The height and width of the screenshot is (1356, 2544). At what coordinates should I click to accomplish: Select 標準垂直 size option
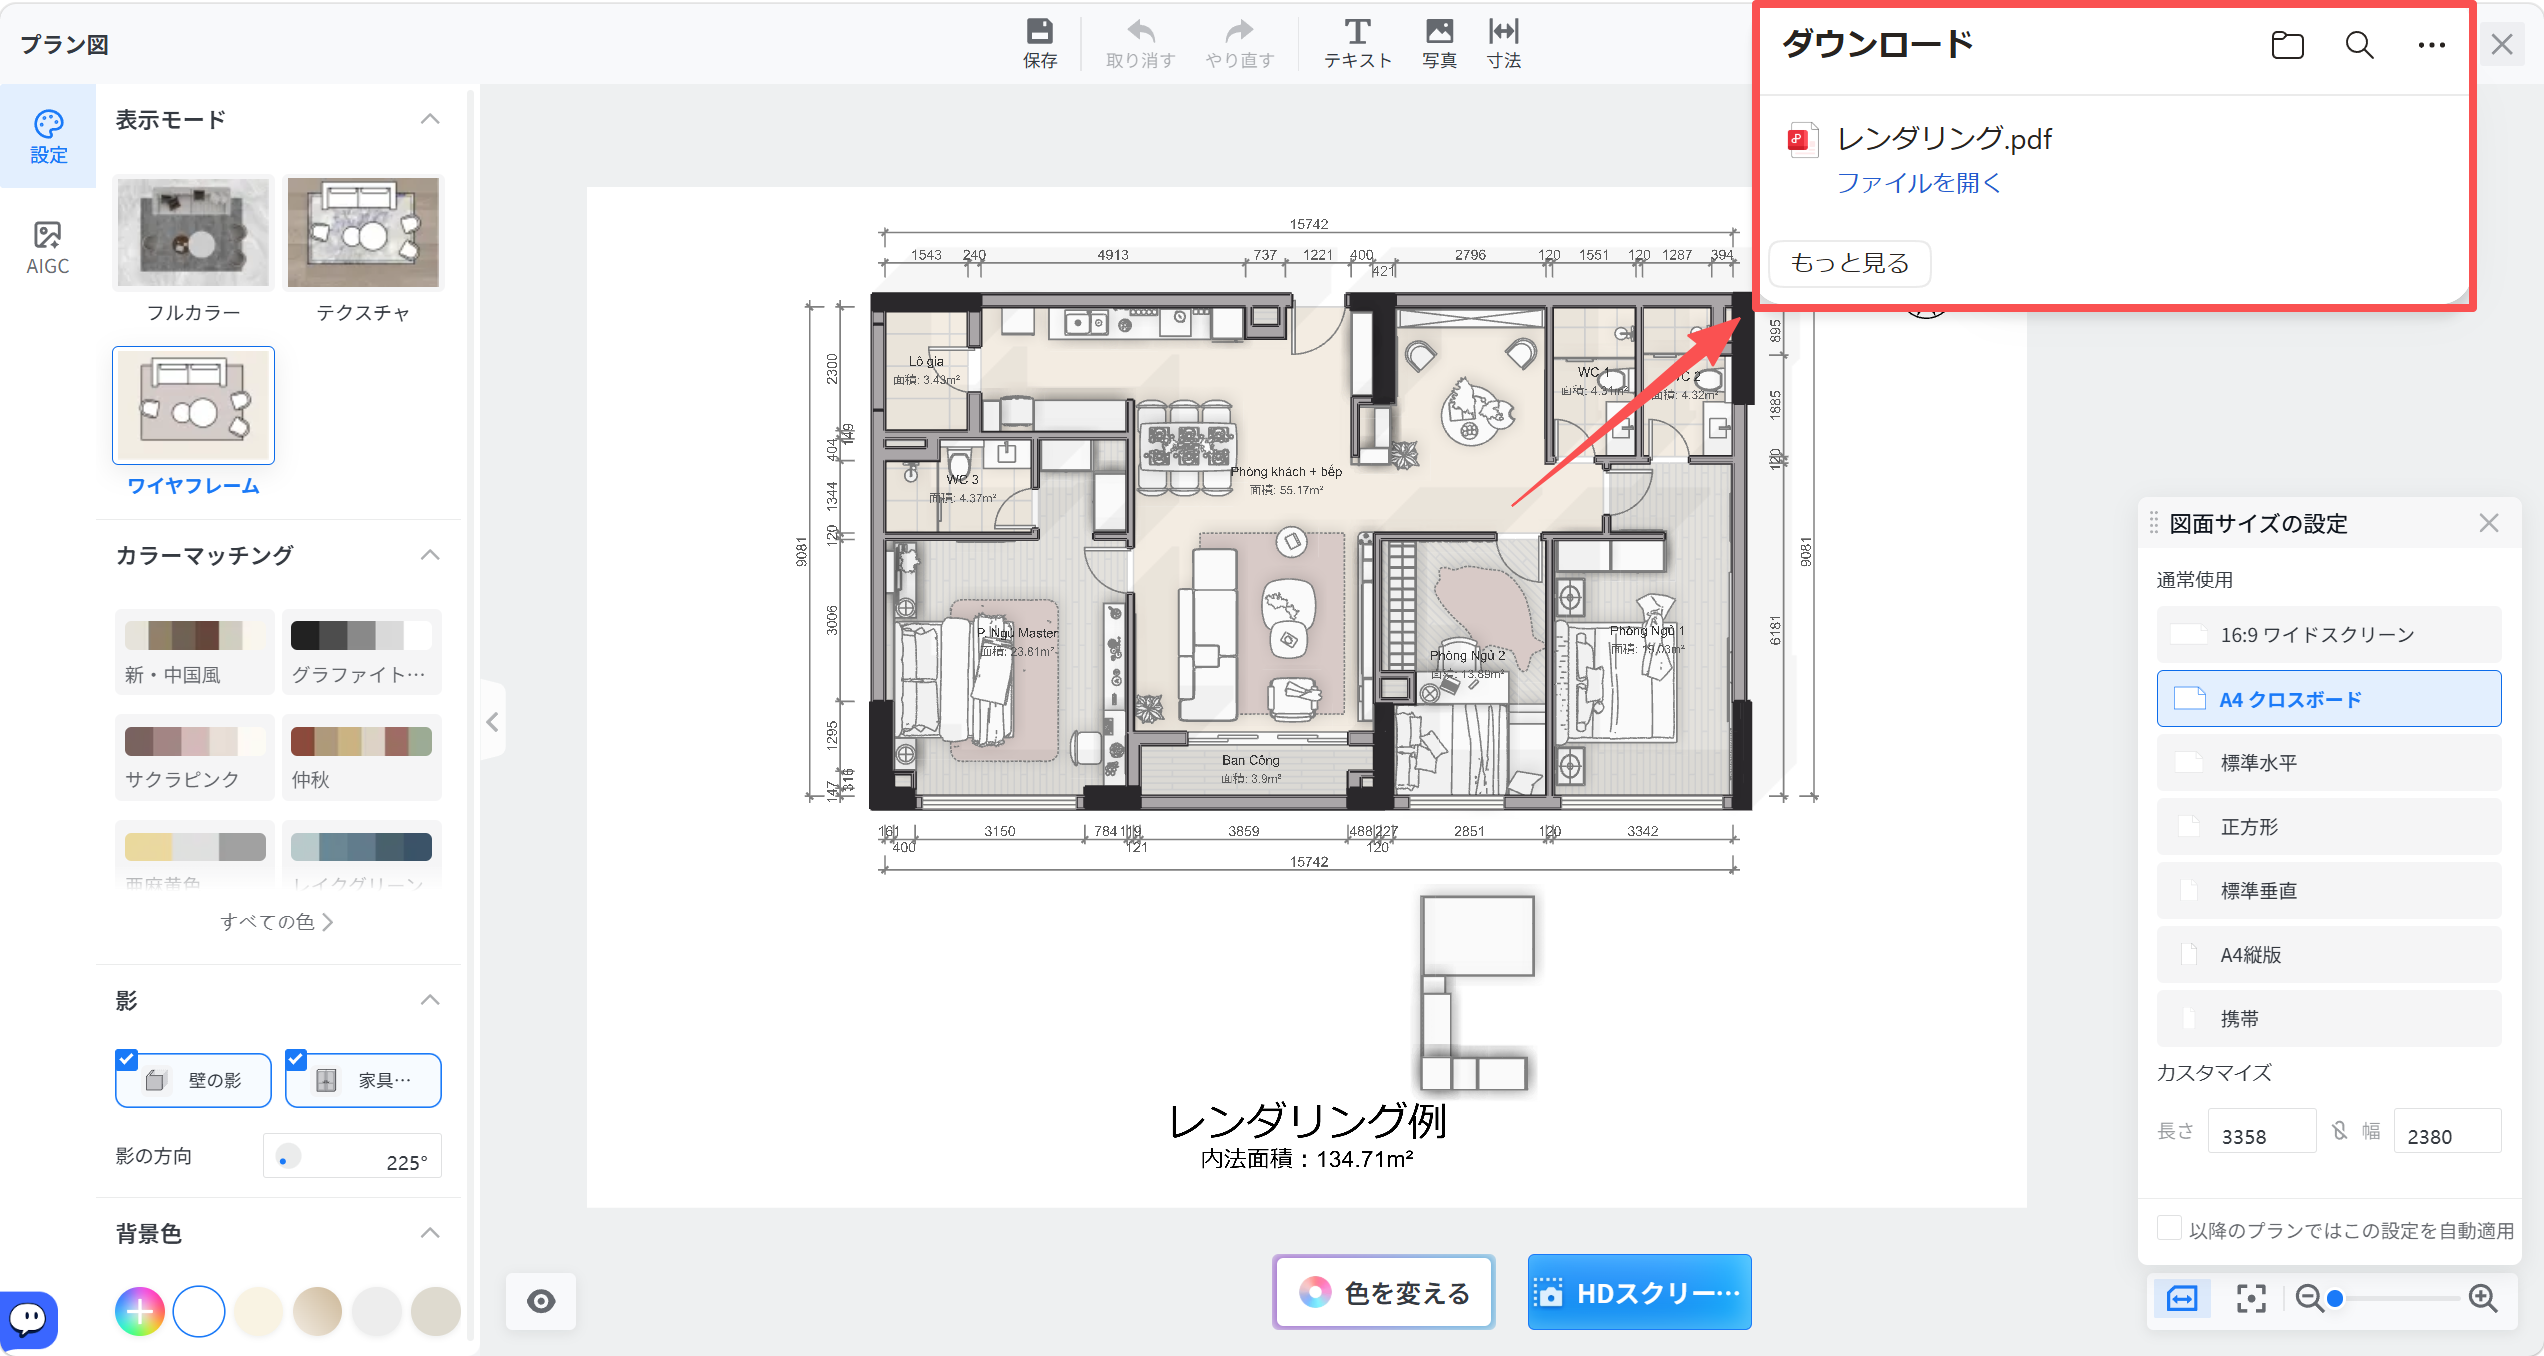pyautogui.click(x=2329, y=891)
